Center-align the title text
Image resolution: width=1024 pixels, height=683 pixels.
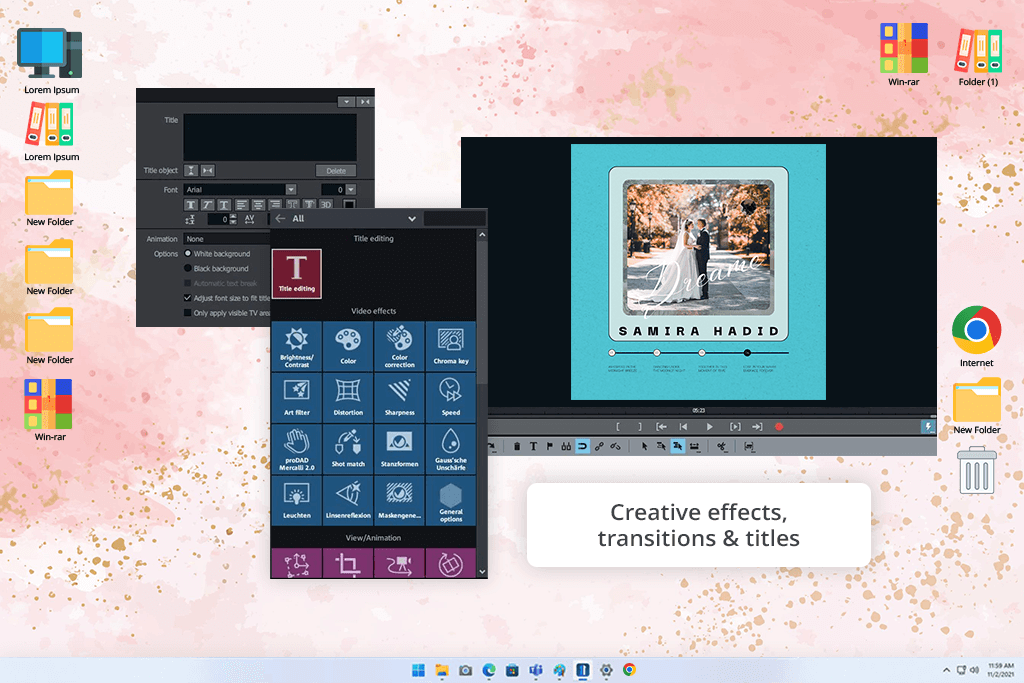coord(258,205)
